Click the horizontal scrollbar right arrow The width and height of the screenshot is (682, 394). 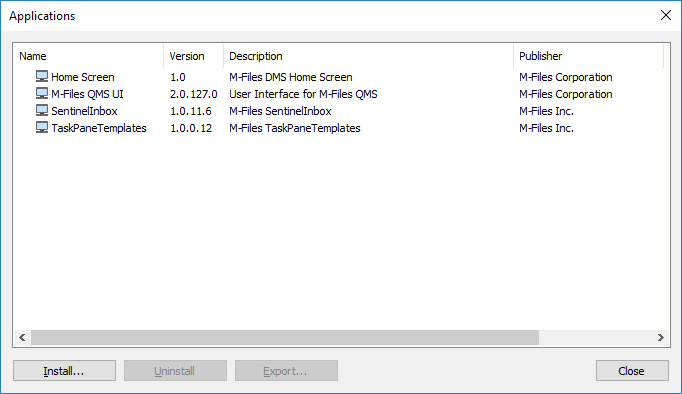(661, 337)
